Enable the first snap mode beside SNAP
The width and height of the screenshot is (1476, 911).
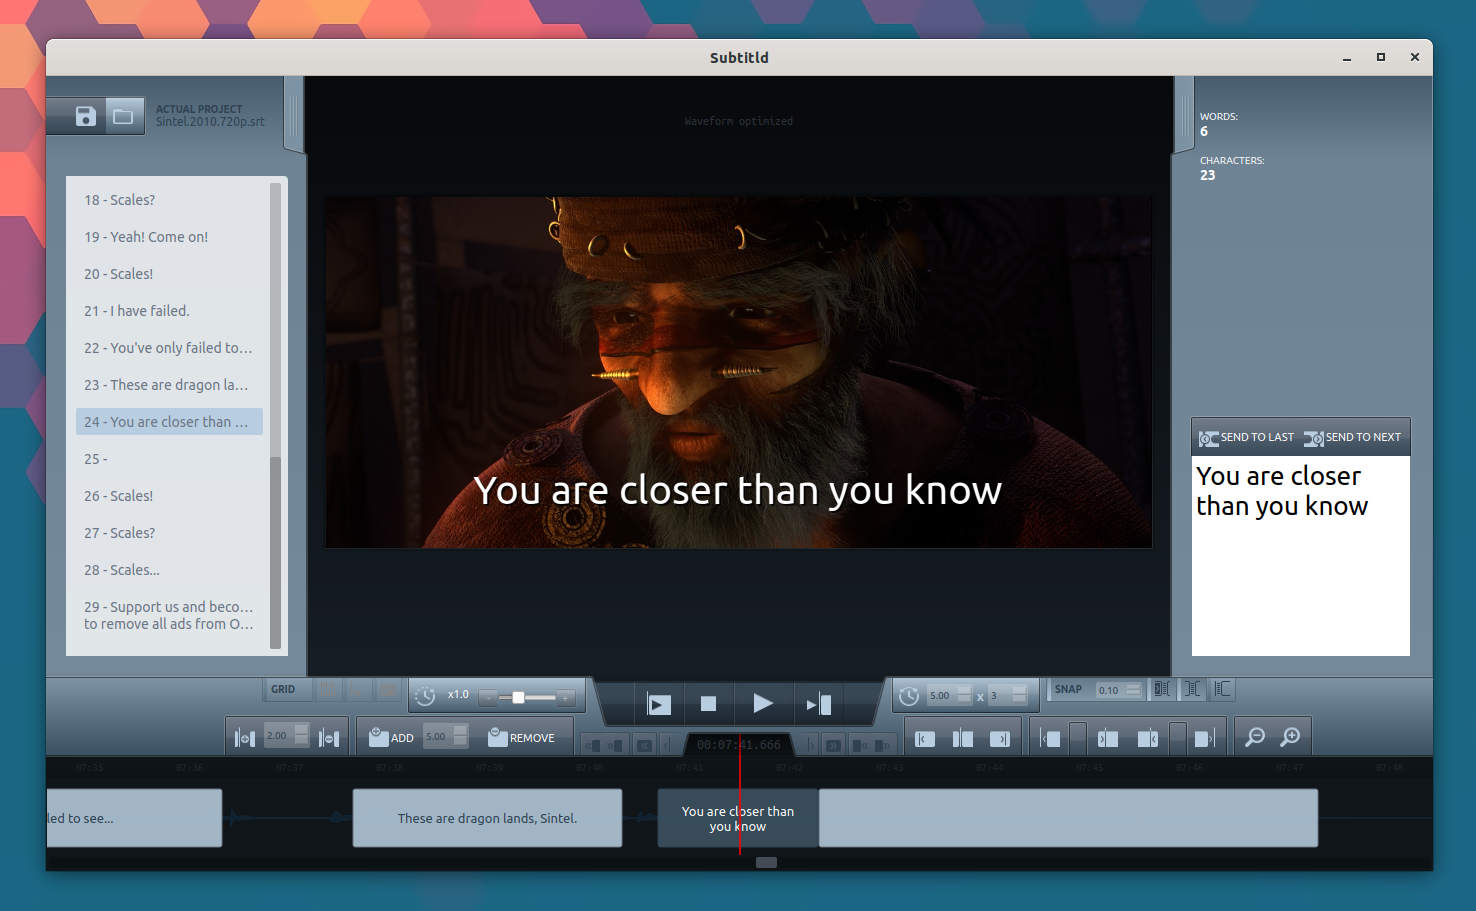1161,689
